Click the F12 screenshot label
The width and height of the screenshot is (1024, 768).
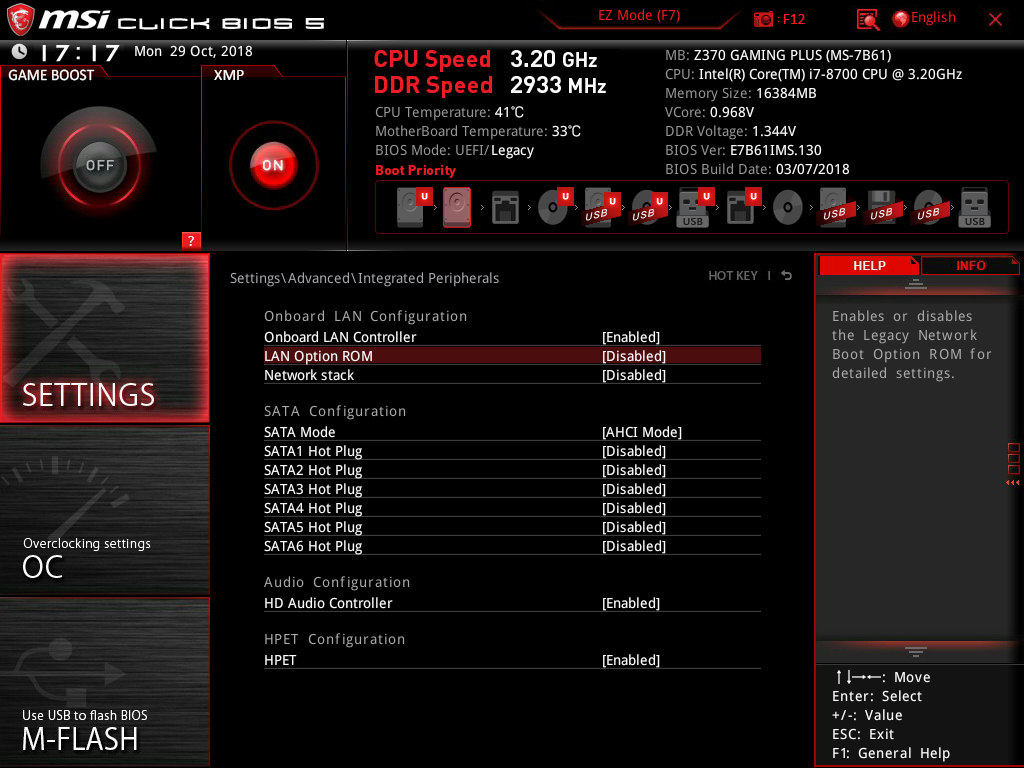pos(793,19)
